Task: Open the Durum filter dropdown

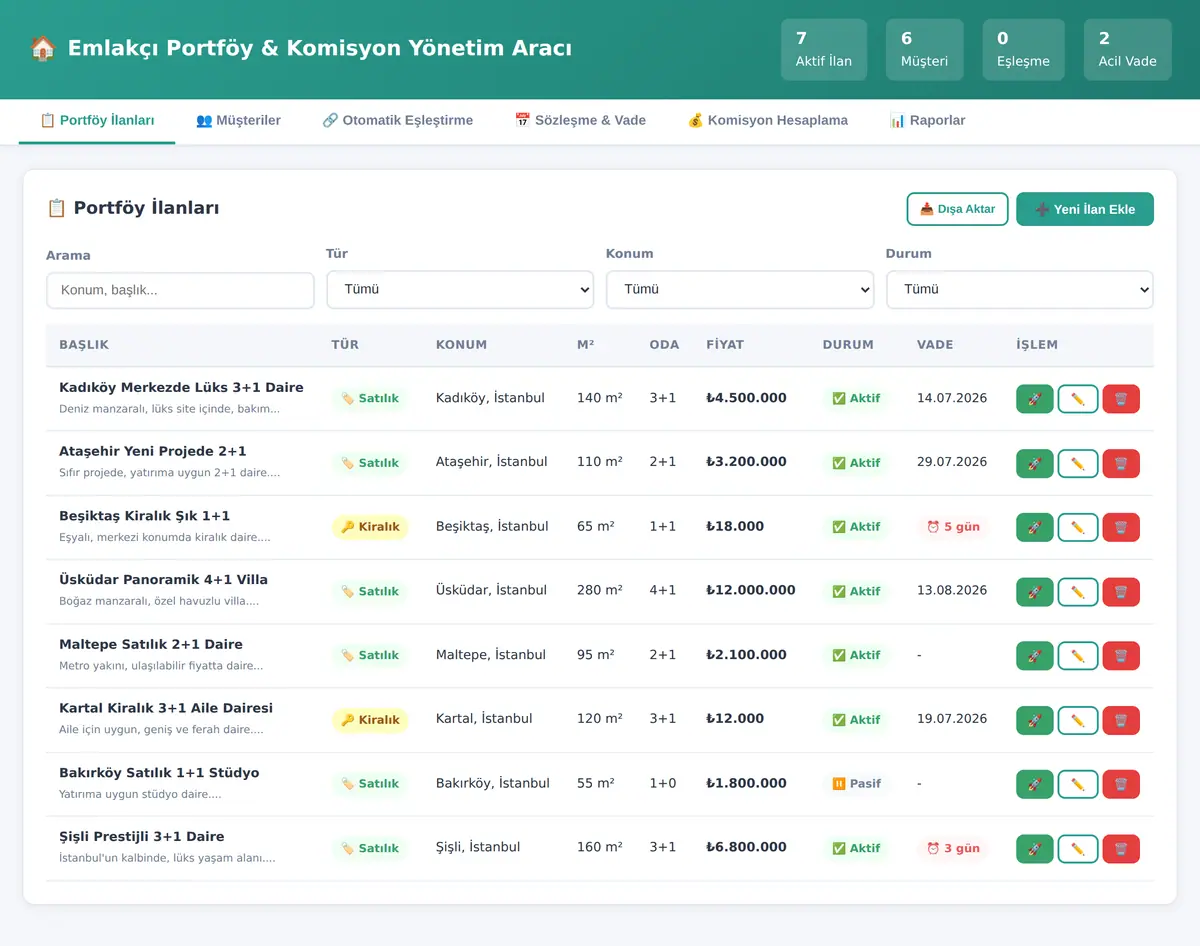Action: tap(1020, 290)
